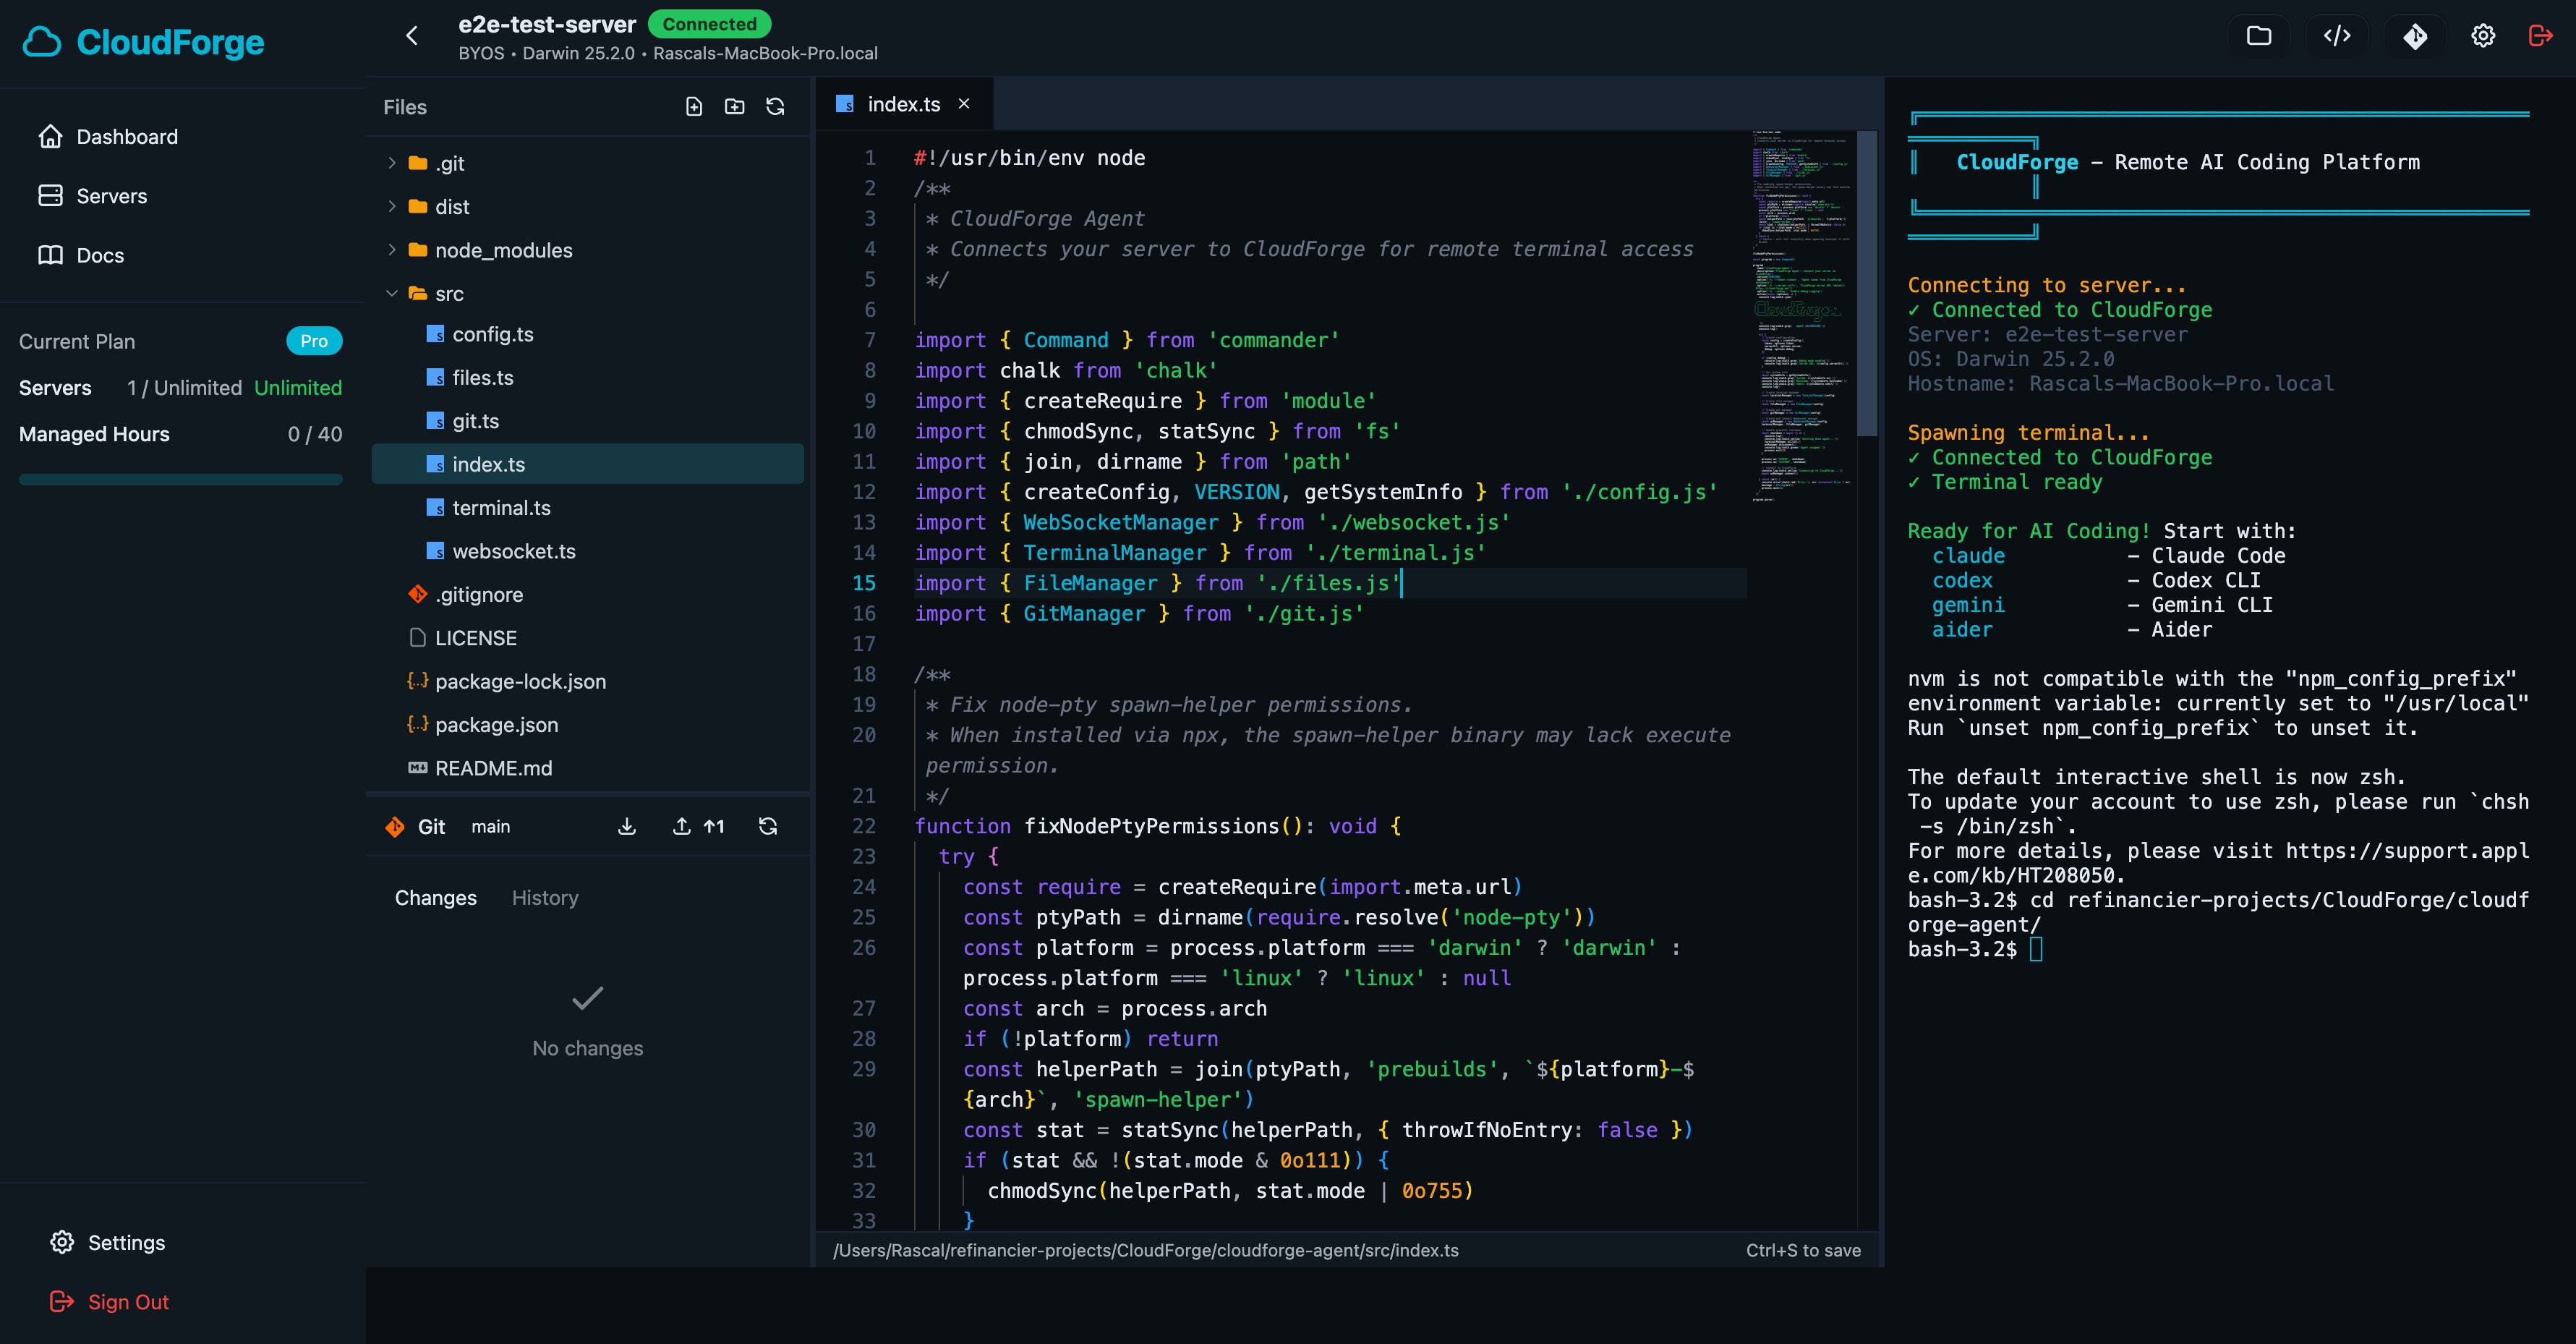2576x1344 pixels.
Task: Close the index.ts editor tab
Action: [x=964, y=104]
